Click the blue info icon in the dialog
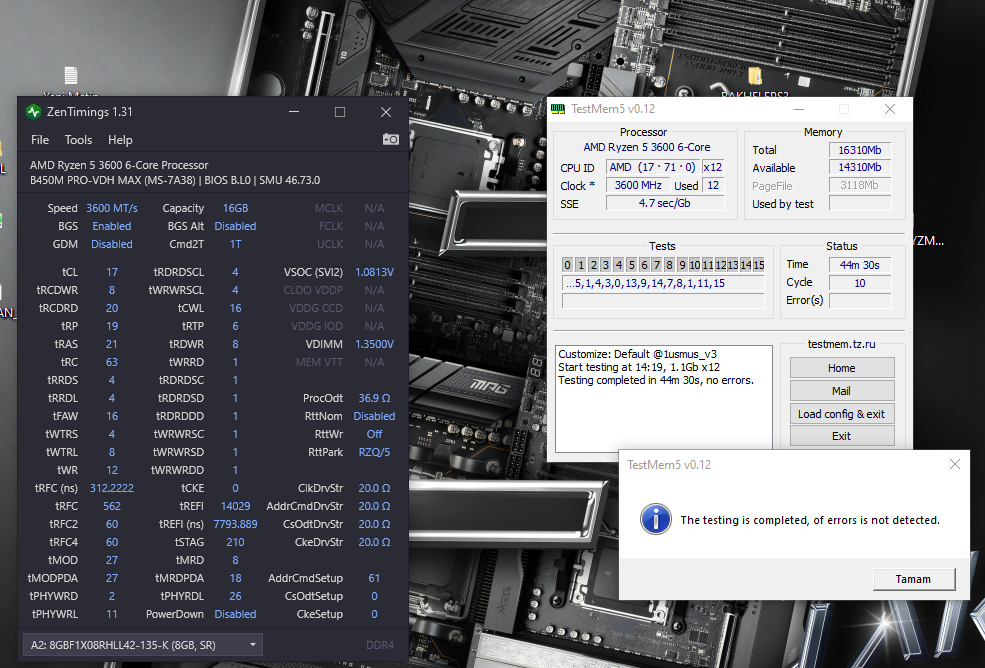 click(655, 520)
